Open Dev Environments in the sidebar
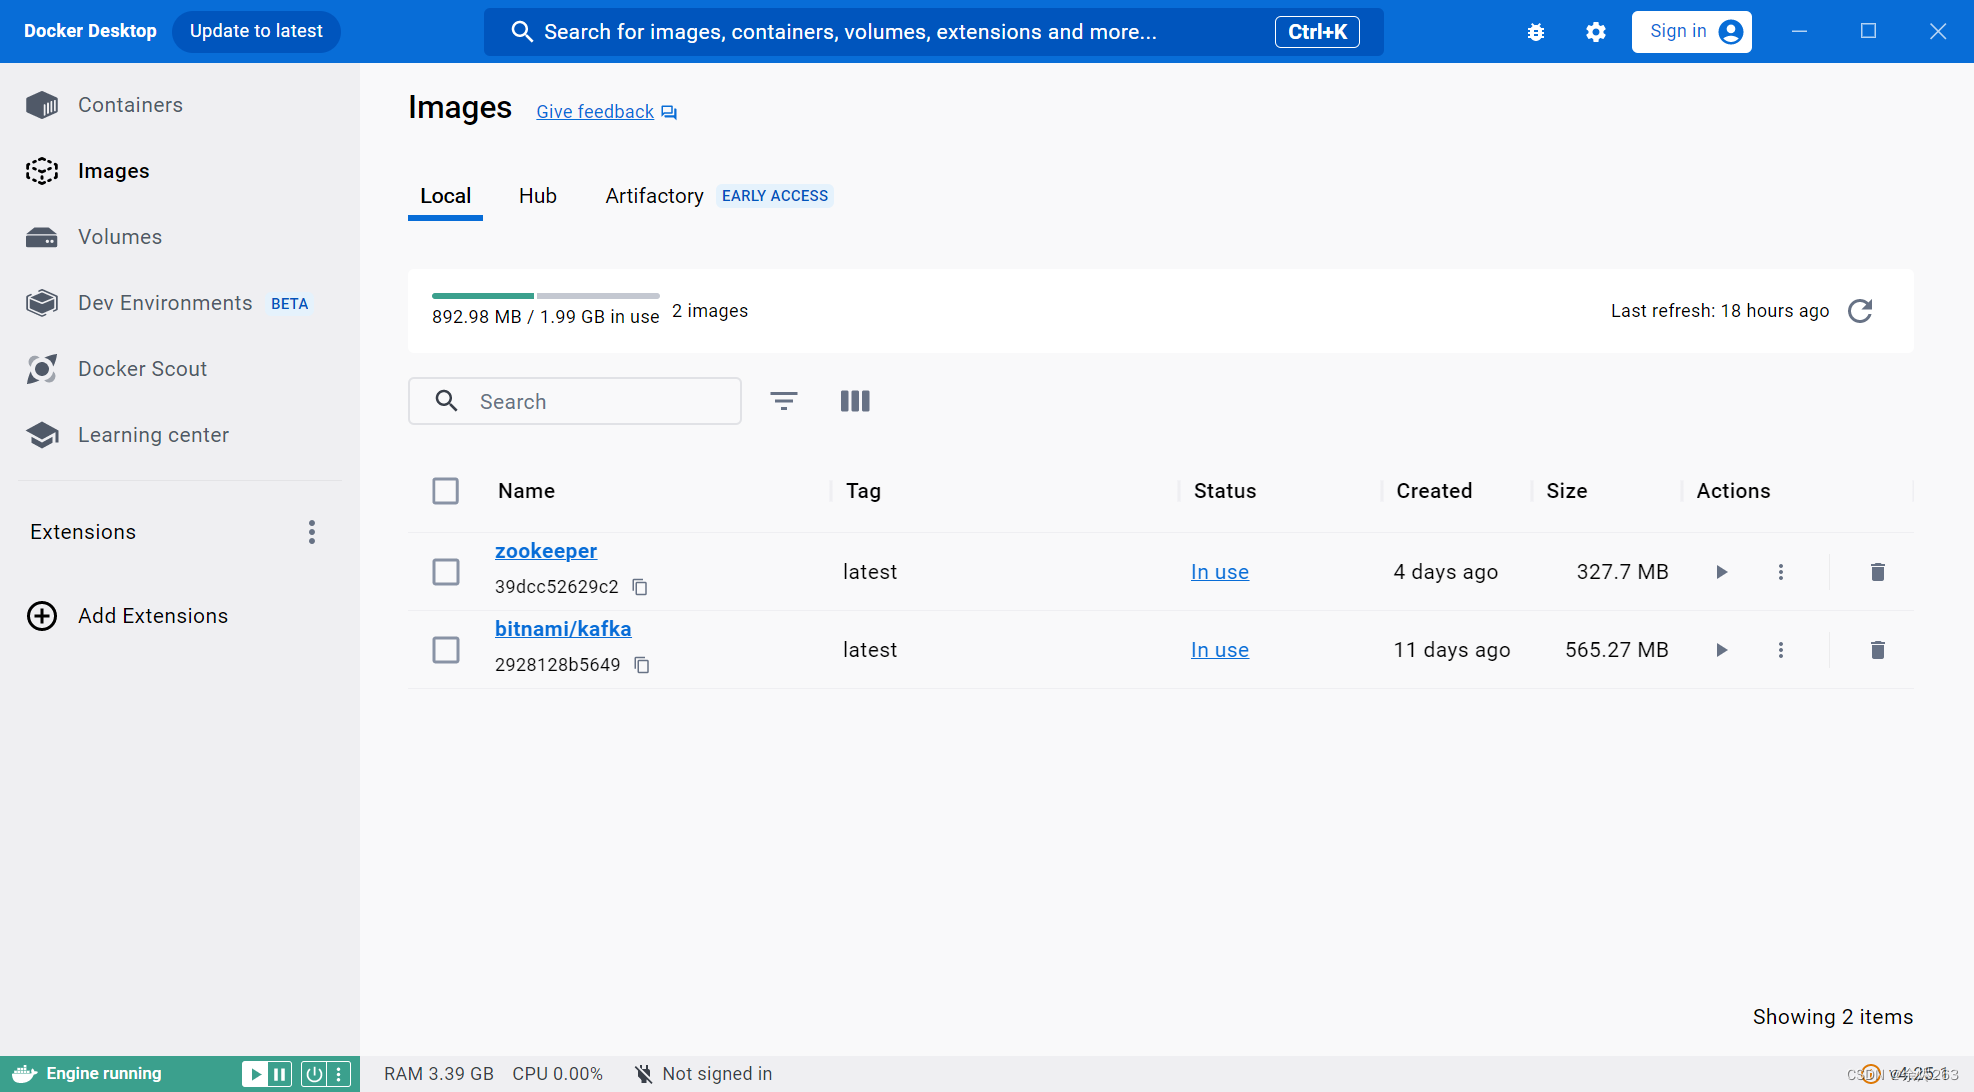The width and height of the screenshot is (1974, 1092). 164,302
